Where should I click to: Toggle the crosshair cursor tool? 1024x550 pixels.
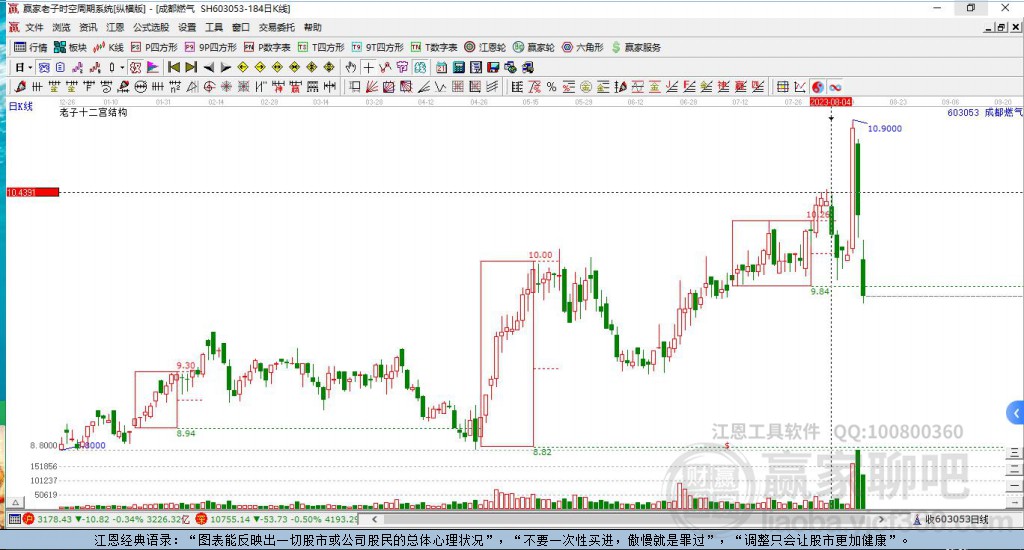click(x=368, y=67)
